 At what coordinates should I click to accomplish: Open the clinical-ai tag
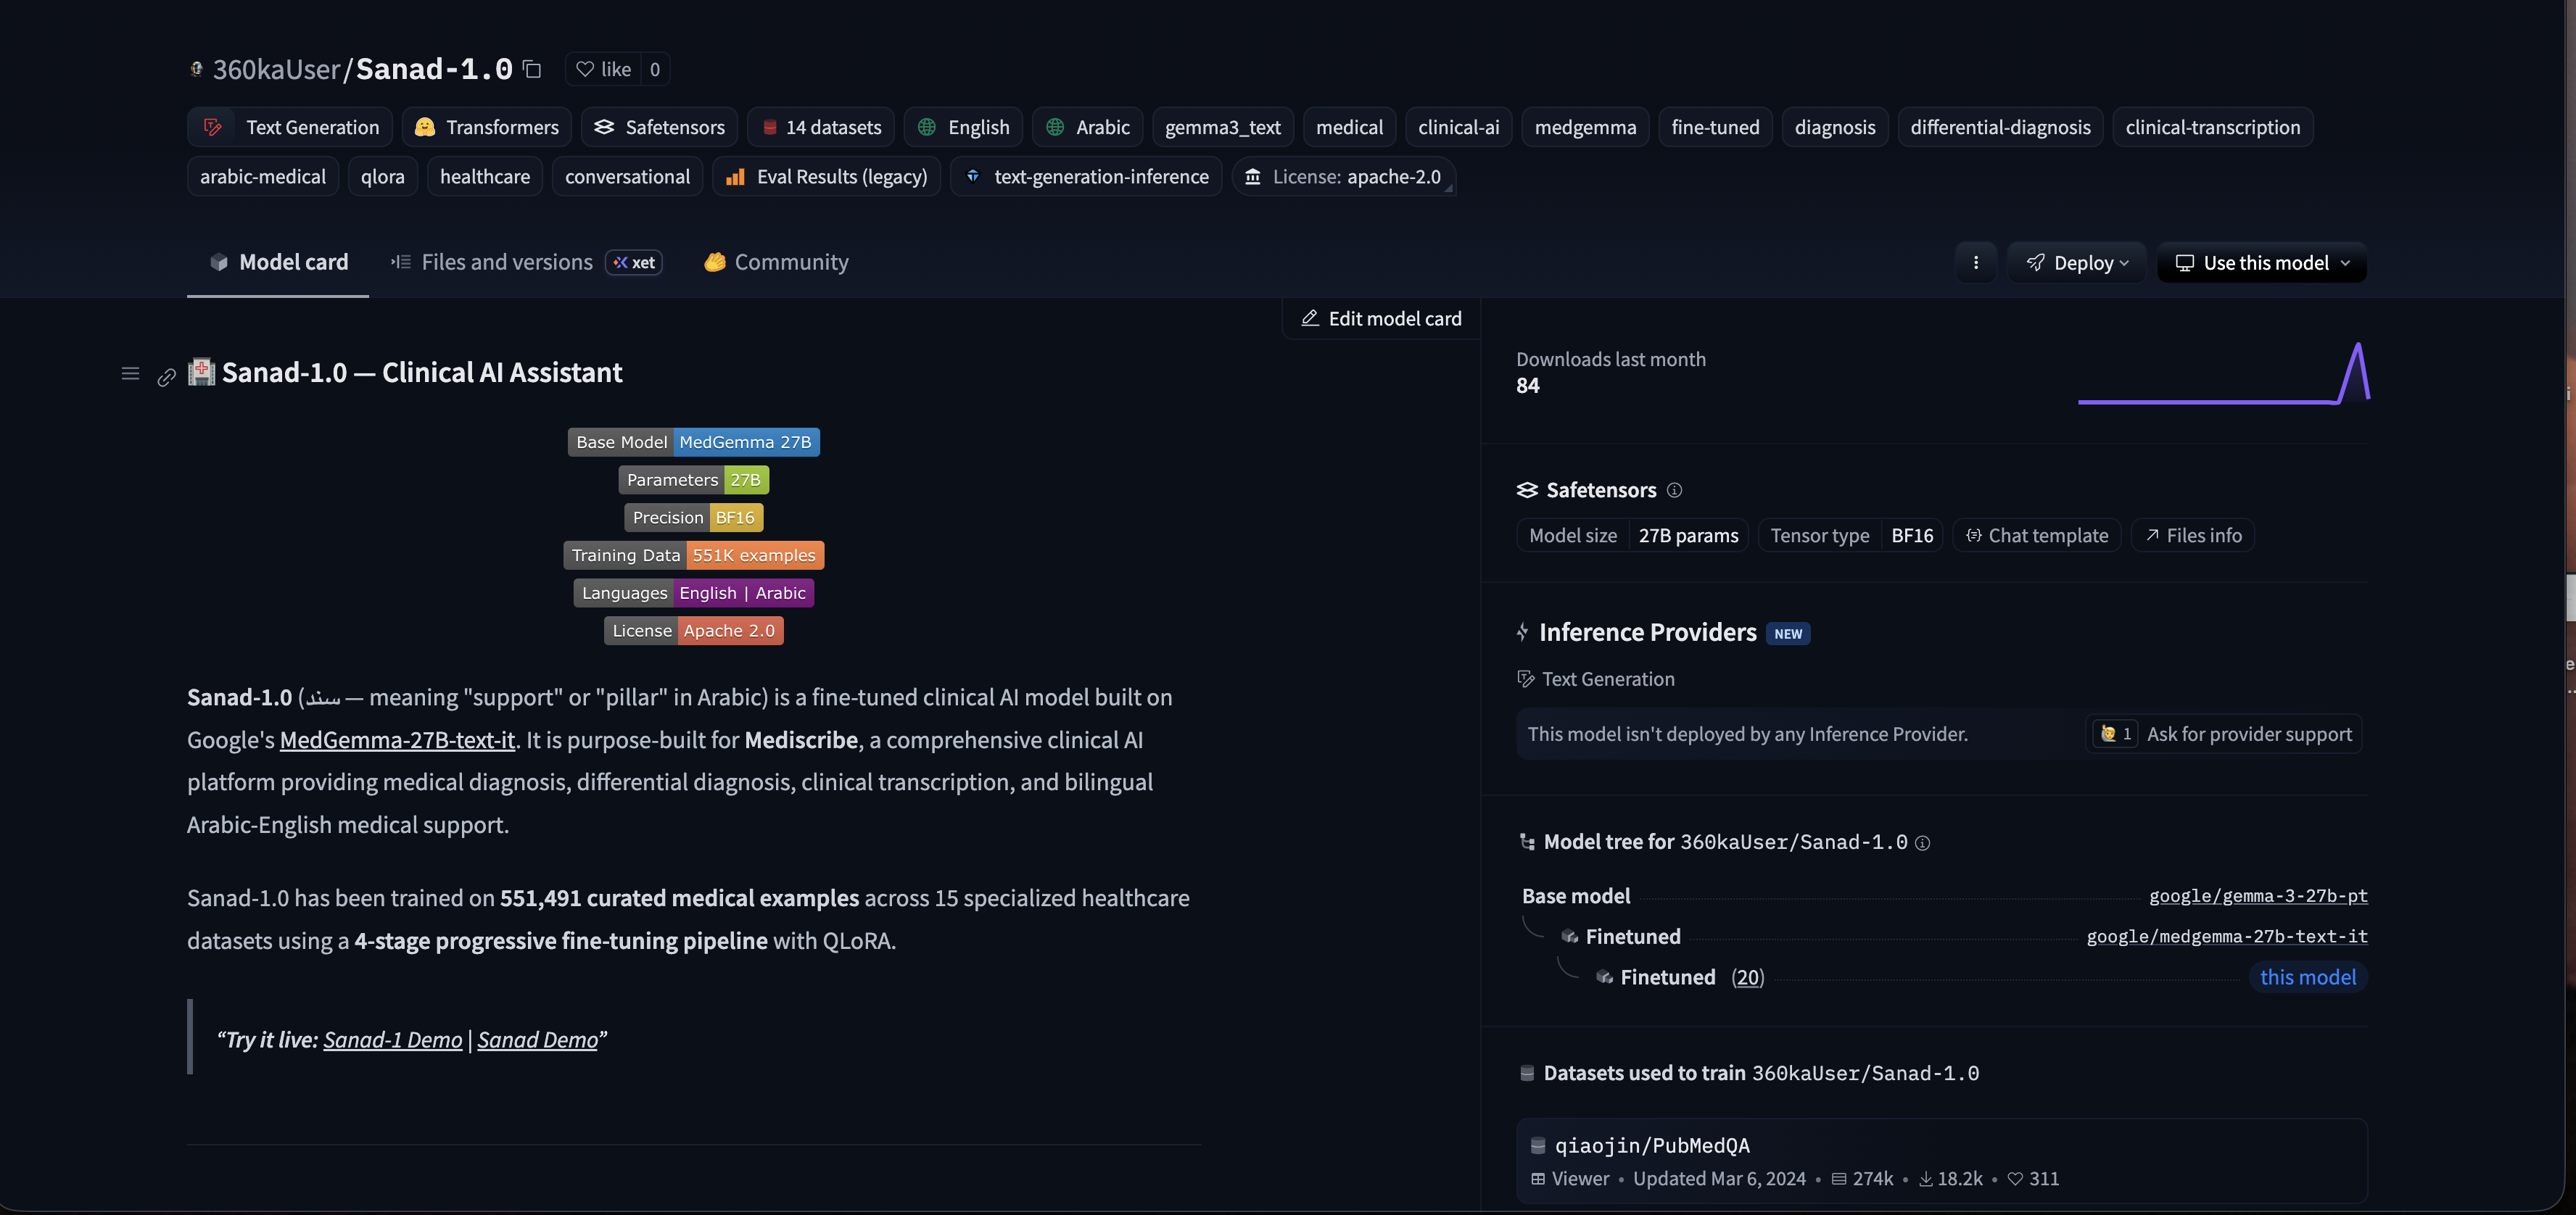[x=1459, y=127]
